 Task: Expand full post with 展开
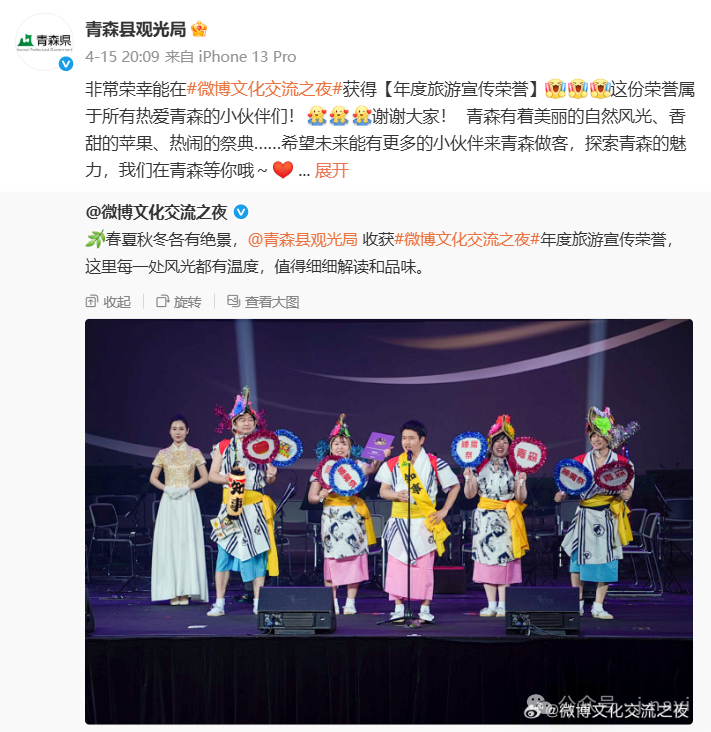tap(331, 170)
